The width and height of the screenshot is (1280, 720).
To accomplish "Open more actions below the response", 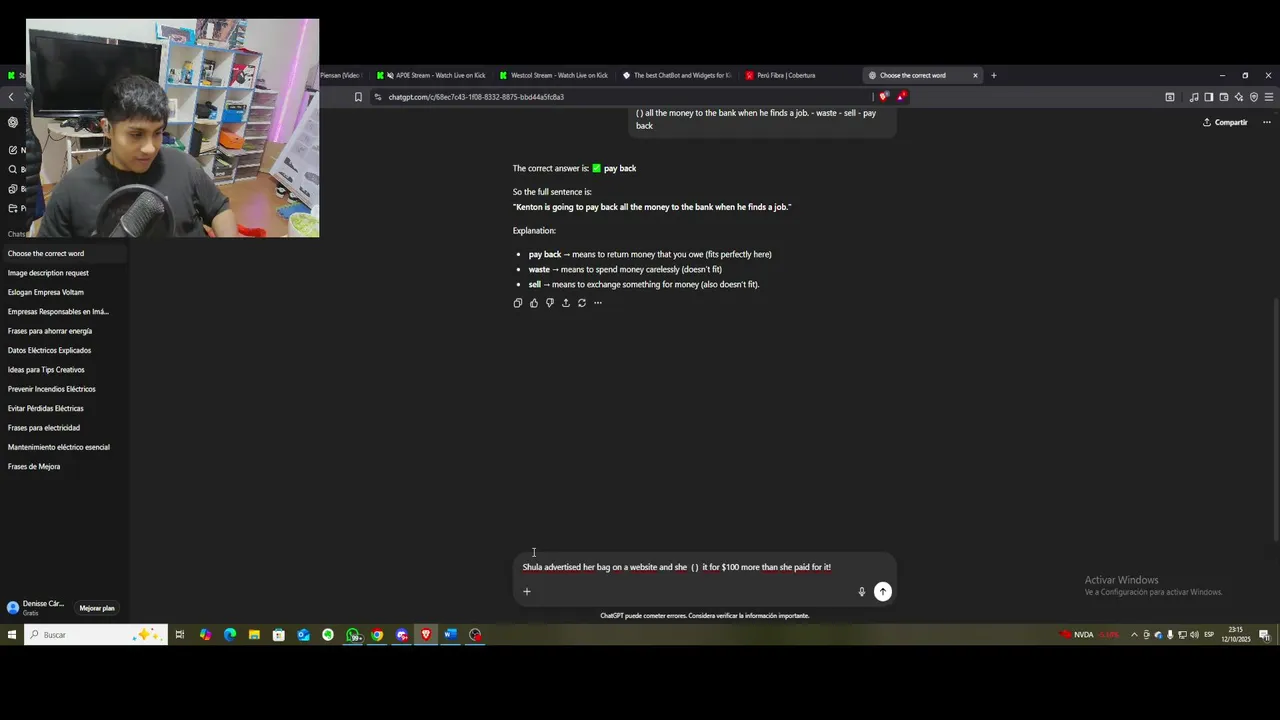I will [x=598, y=303].
